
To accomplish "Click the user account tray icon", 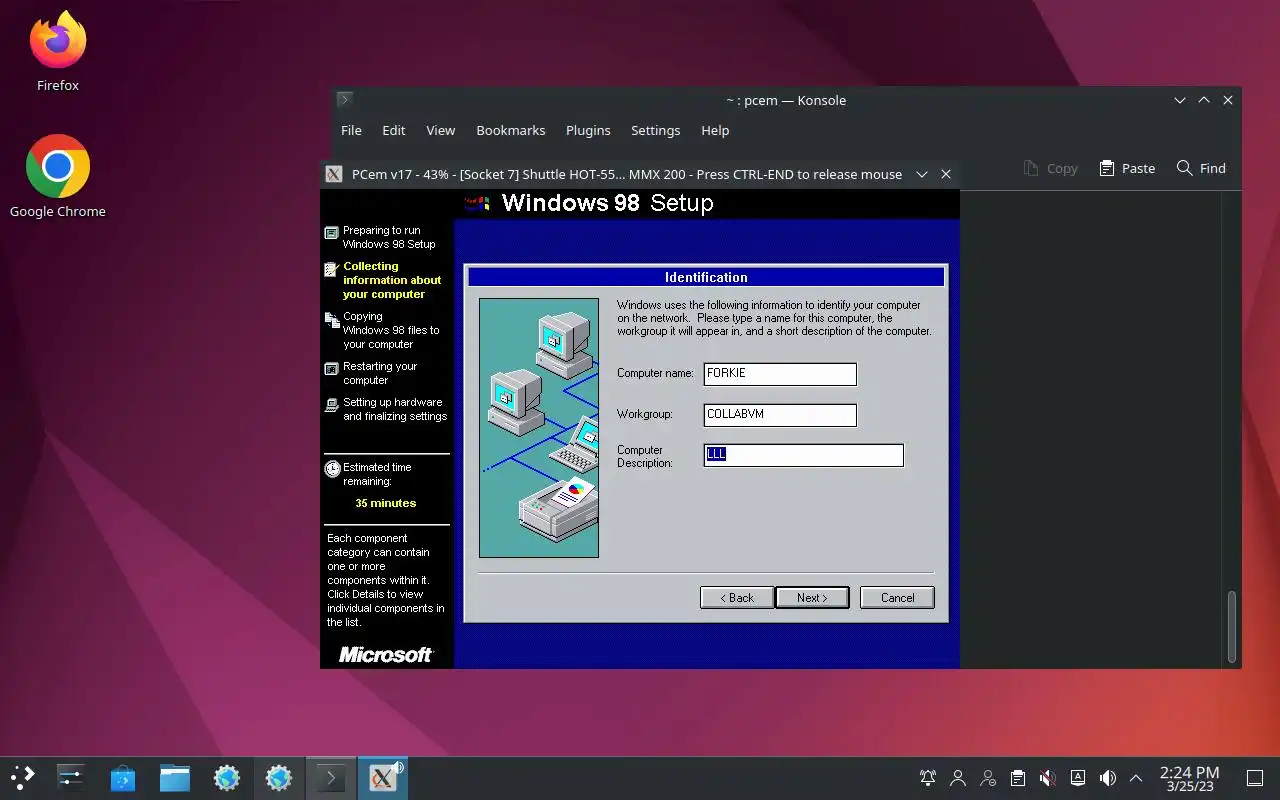I will (958, 778).
